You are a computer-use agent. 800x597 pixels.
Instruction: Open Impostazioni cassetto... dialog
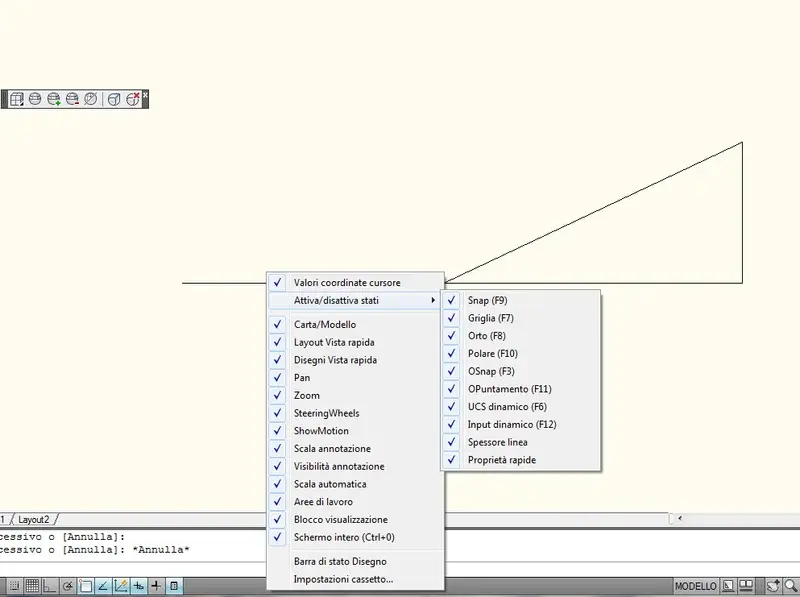[x=356, y=579]
